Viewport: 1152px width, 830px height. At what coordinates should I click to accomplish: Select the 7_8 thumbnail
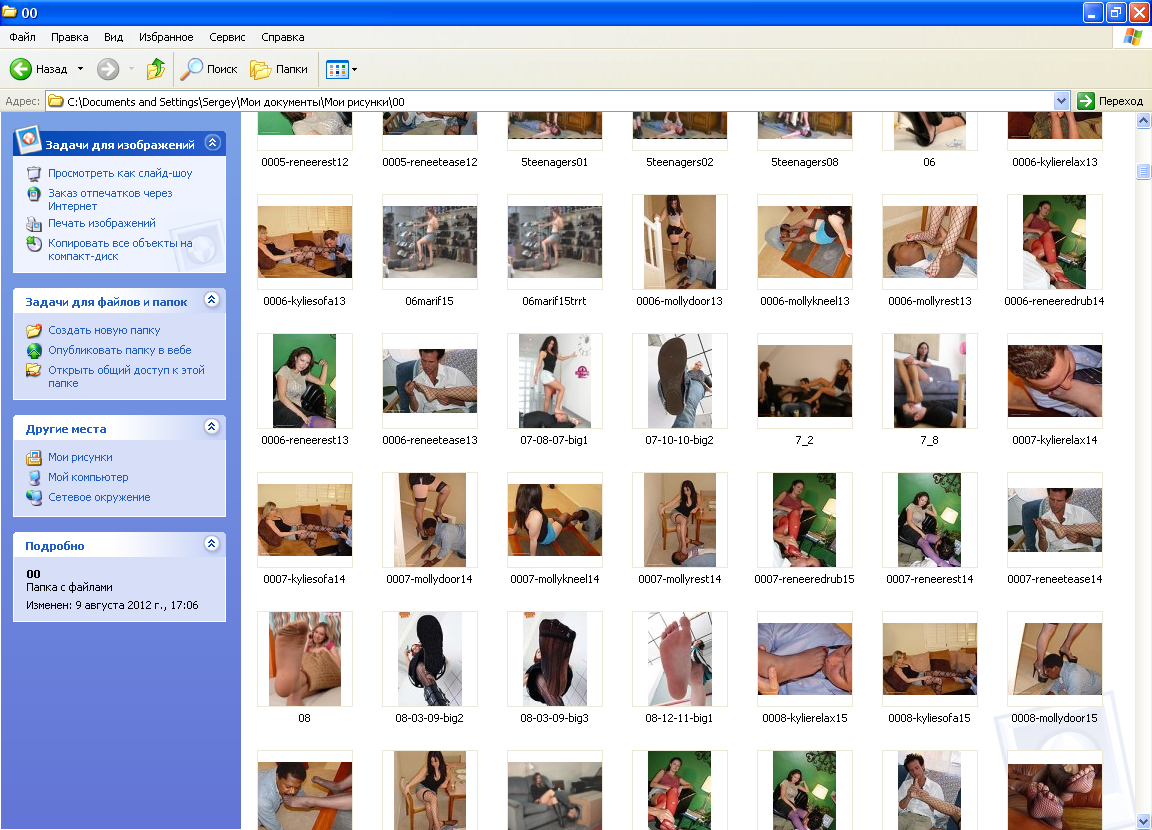pyautogui.click(x=929, y=380)
